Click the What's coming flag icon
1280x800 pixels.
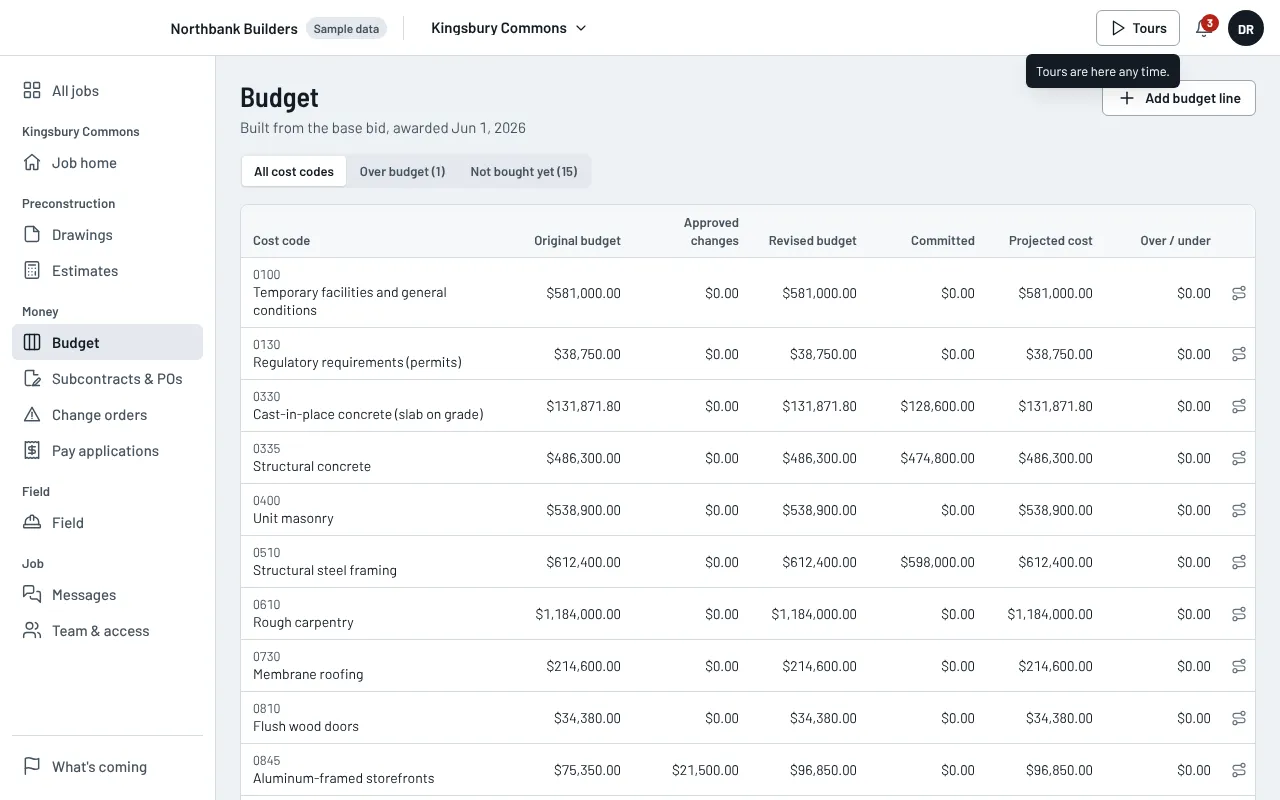tap(32, 767)
